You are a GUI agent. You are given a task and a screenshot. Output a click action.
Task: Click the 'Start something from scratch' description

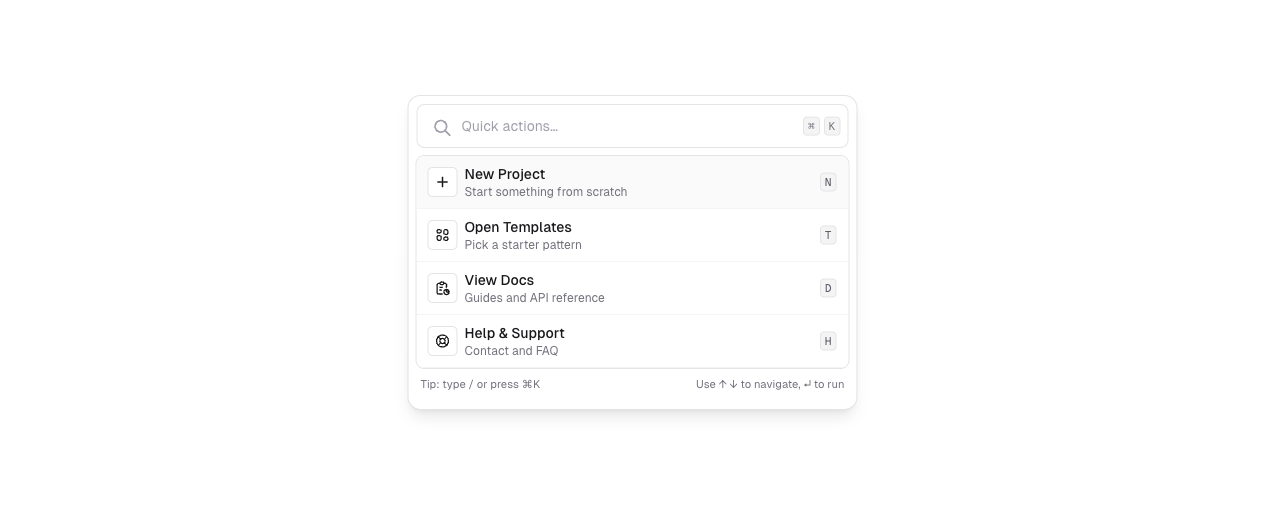coord(546,192)
